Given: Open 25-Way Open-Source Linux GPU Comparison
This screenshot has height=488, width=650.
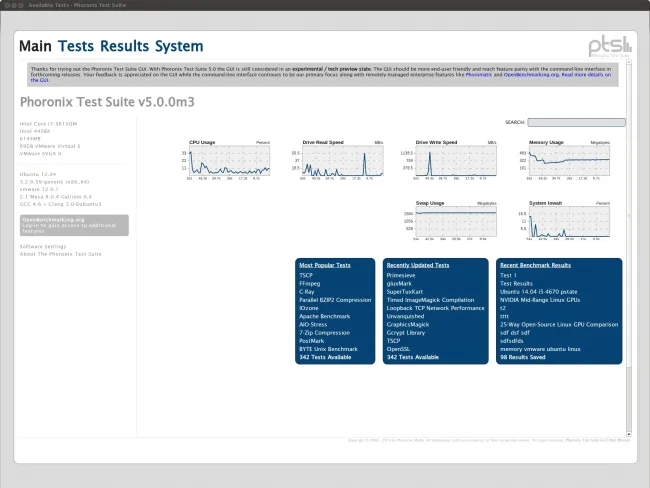Looking at the screenshot, I should point(559,325).
